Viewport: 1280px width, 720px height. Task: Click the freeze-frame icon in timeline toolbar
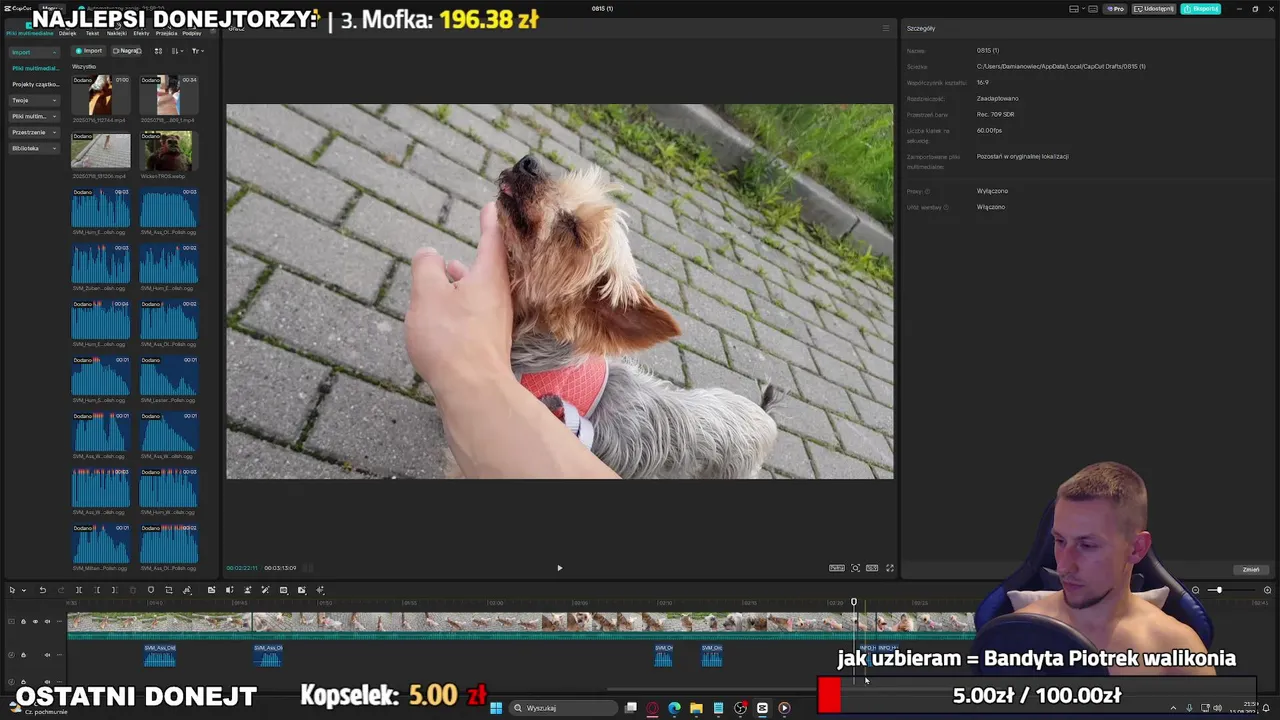pyautogui.click(x=211, y=590)
